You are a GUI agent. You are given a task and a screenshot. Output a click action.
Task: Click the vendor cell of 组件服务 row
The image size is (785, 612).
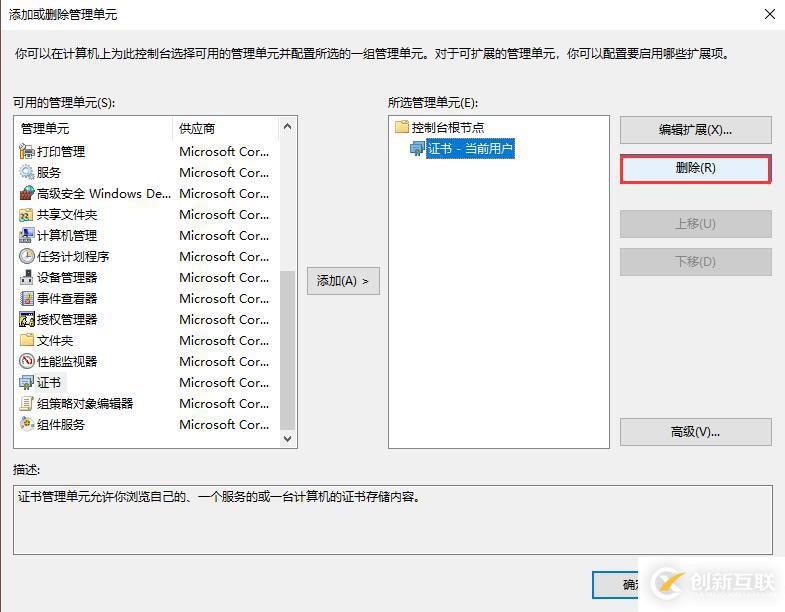(x=224, y=425)
